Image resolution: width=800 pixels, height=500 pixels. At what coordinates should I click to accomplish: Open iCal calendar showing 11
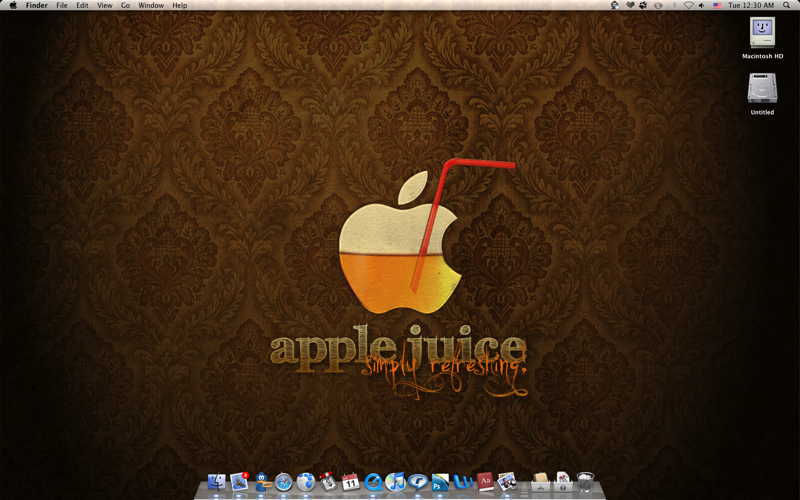pos(351,482)
